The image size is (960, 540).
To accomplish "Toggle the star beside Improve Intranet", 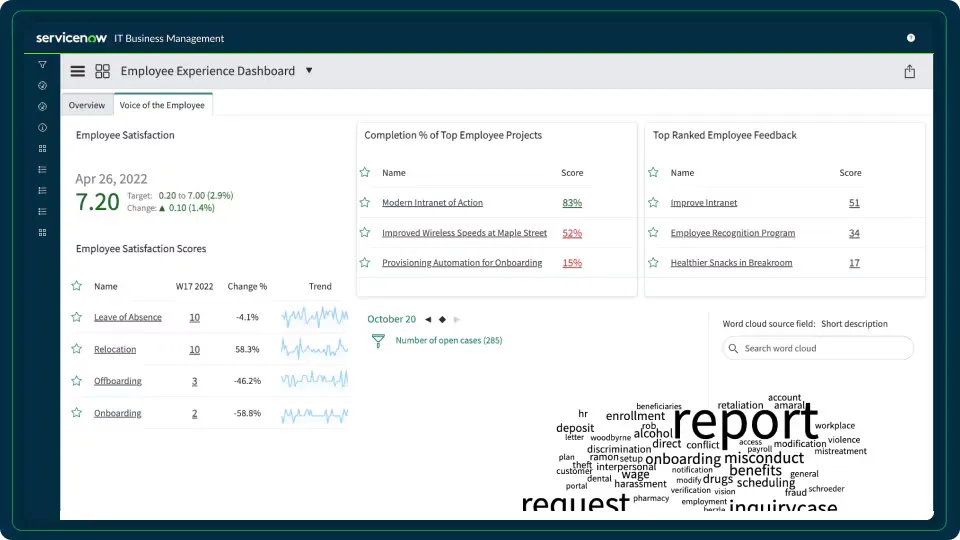I will coord(653,203).
